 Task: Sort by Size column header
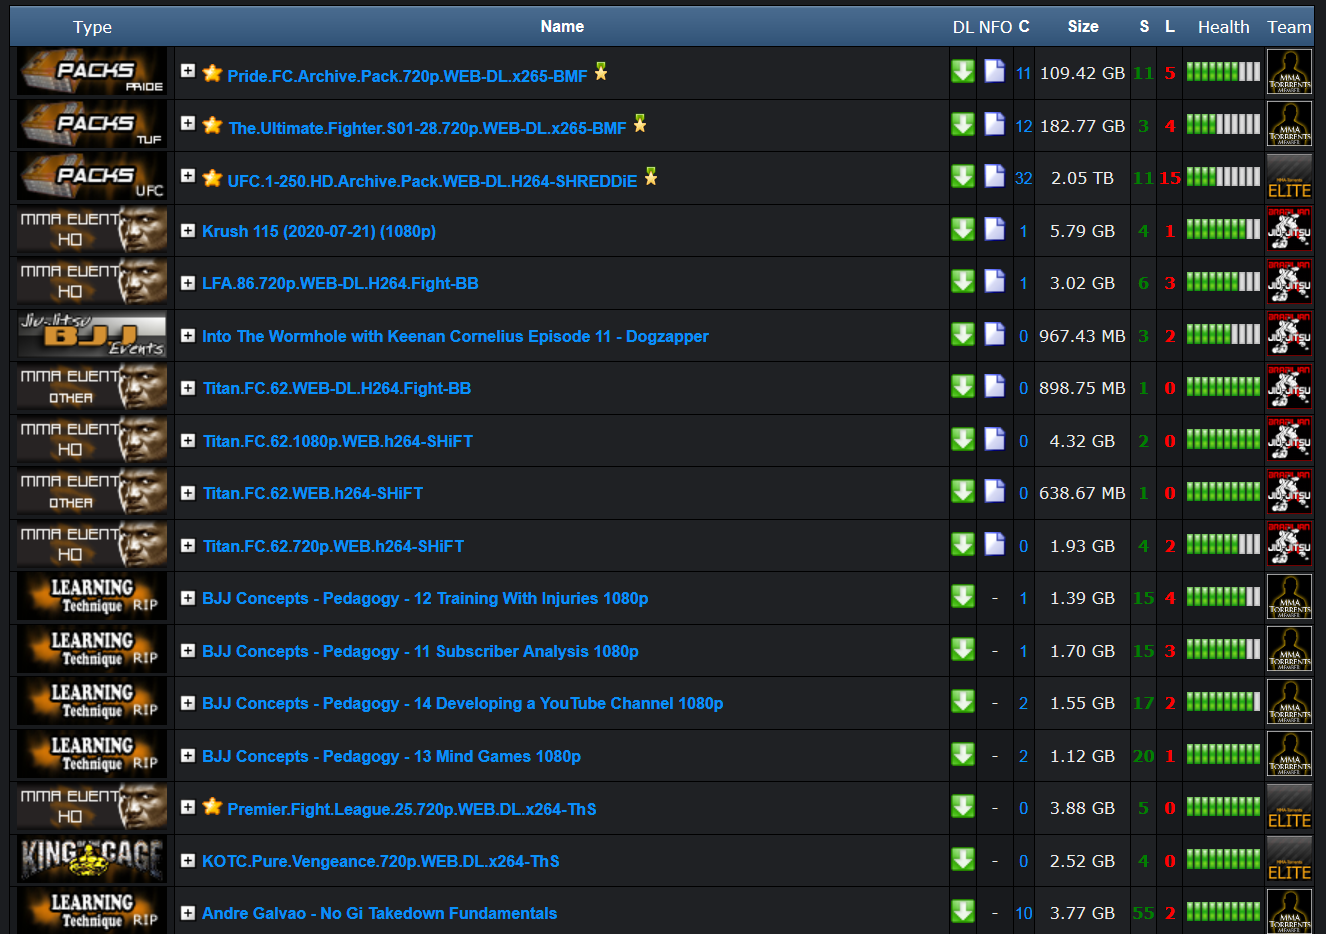point(1083,26)
